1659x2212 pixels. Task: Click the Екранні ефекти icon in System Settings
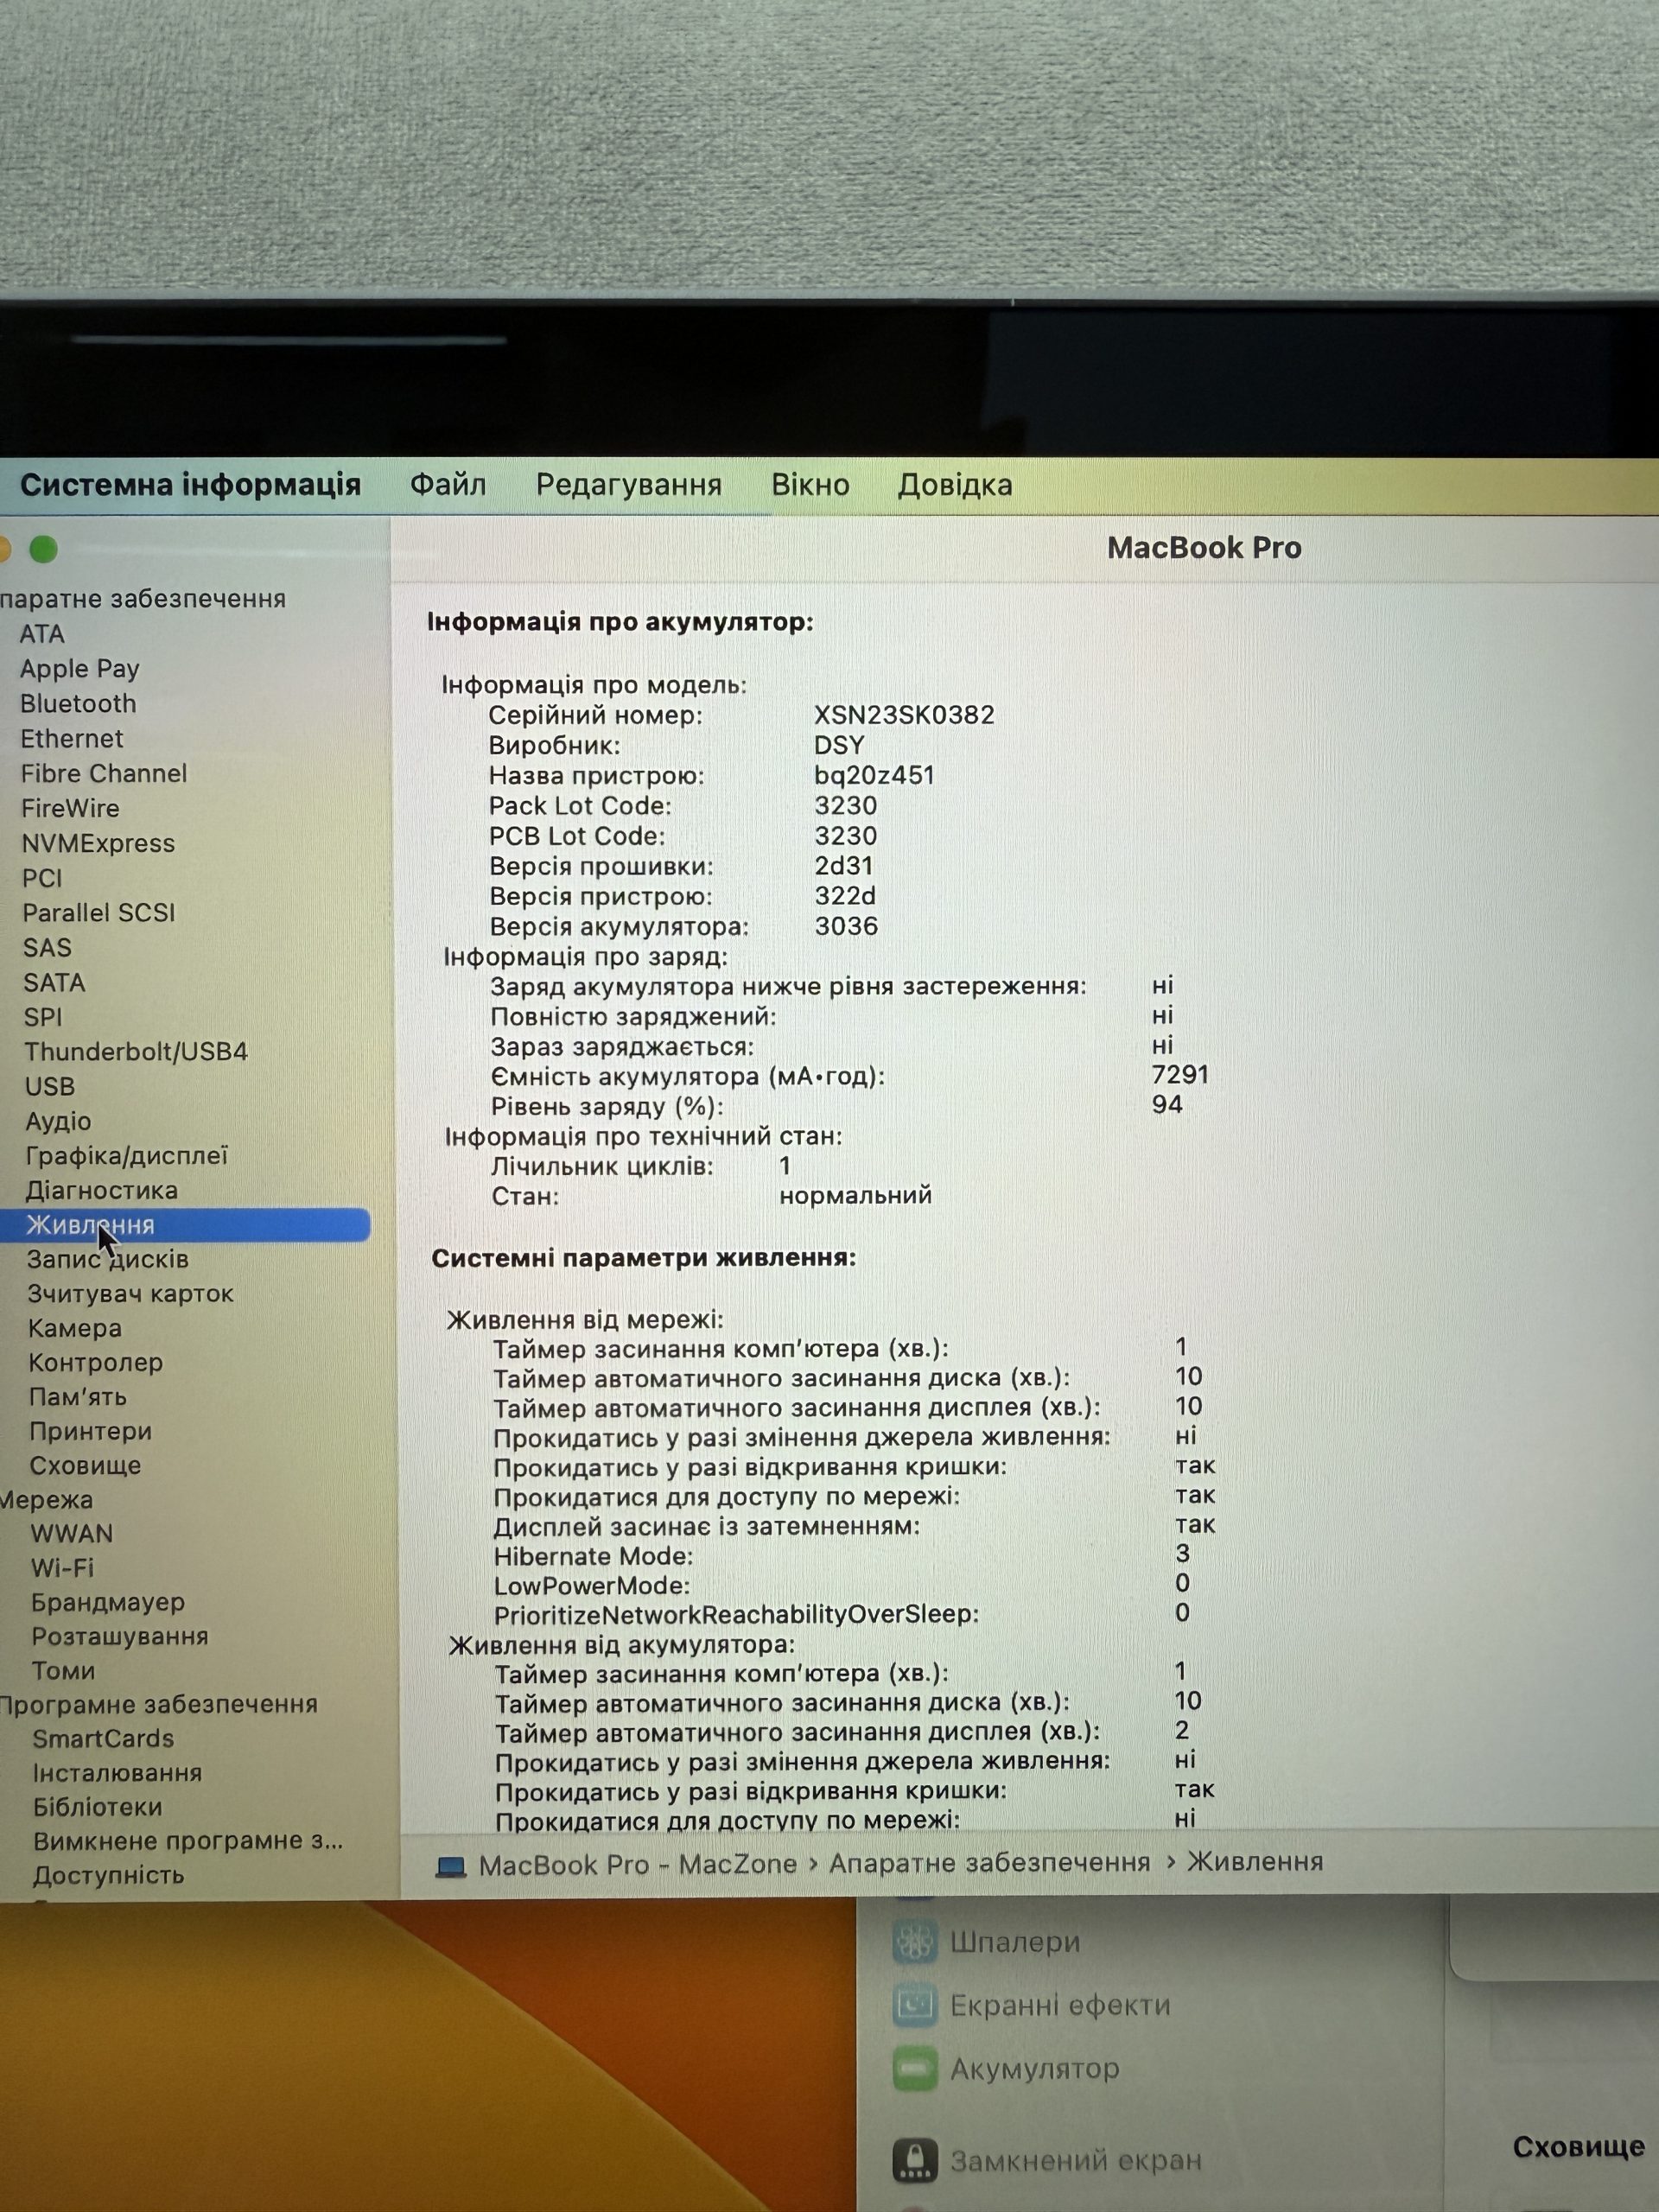click(x=914, y=2005)
